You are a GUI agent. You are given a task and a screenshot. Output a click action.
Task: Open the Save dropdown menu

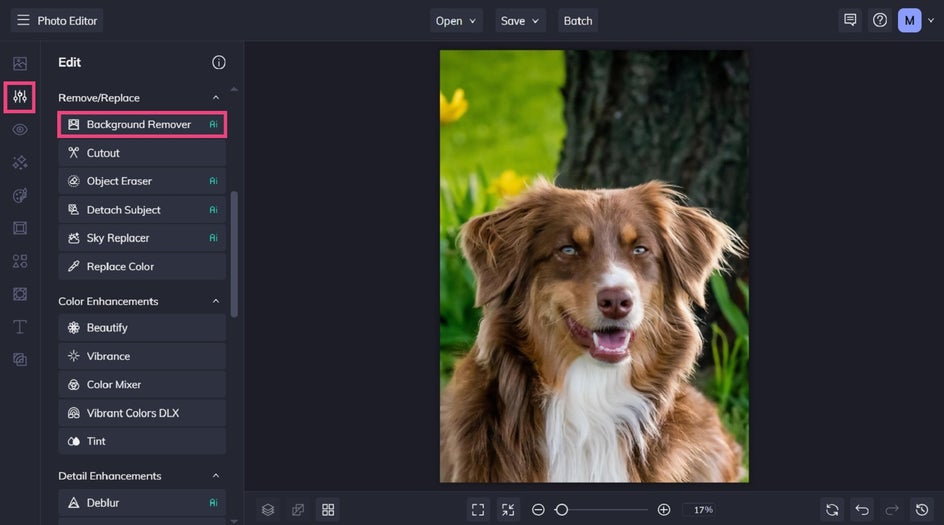(520, 20)
